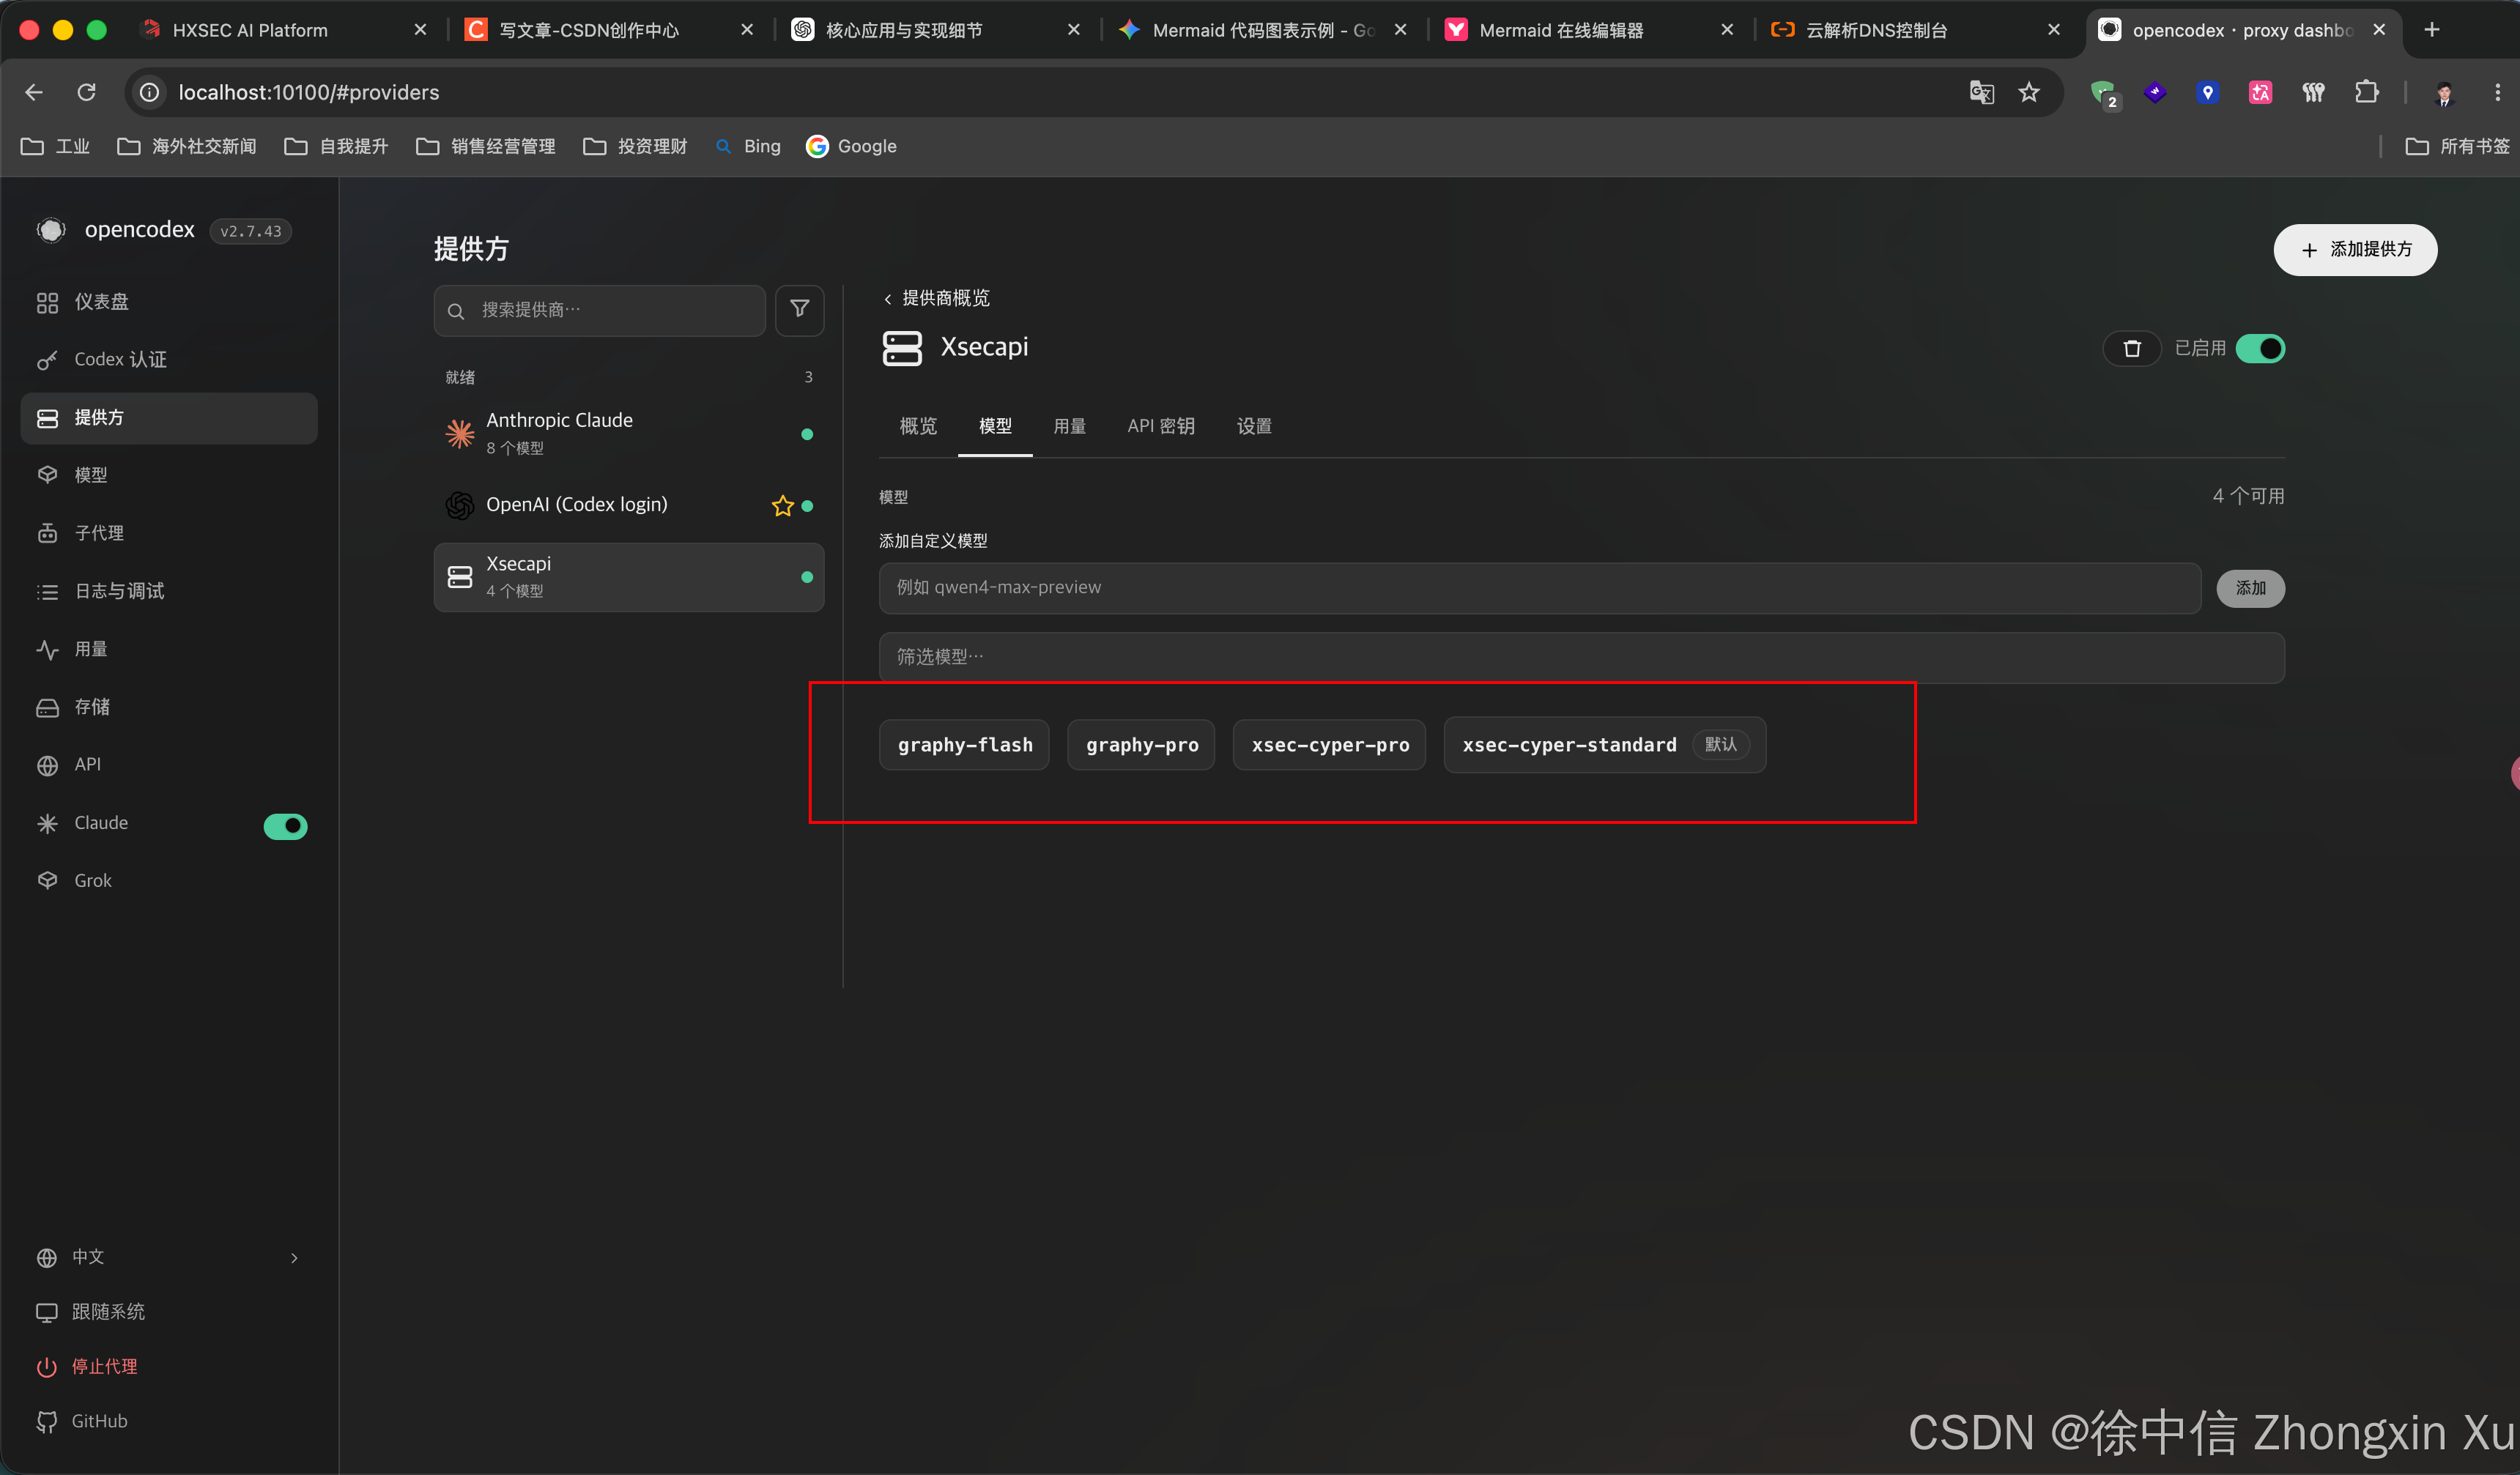Switch to the Mermaid 在线编辑器 tab
The image size is (2520, 1475).
click(1589, 30)
